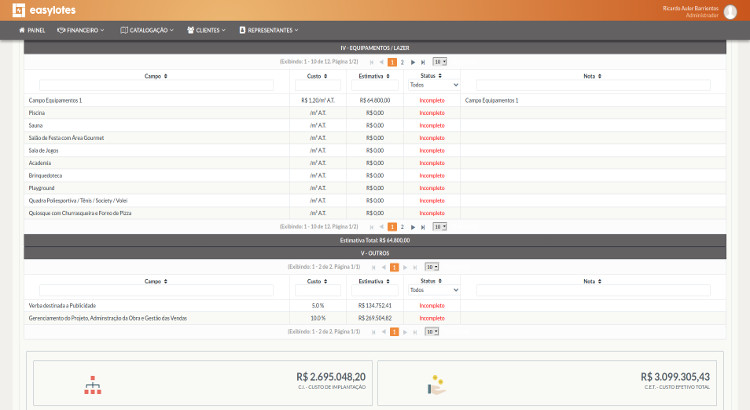The image size is (750, 410).
Task: Click the Campo filter field in Equipamentos
Action: pos(156,85)
